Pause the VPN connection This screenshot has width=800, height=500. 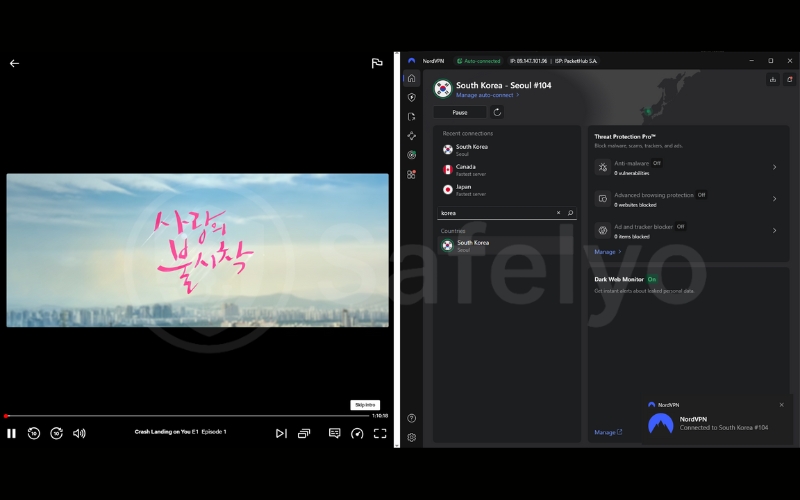pyautogui.click(x=460, y=112)
